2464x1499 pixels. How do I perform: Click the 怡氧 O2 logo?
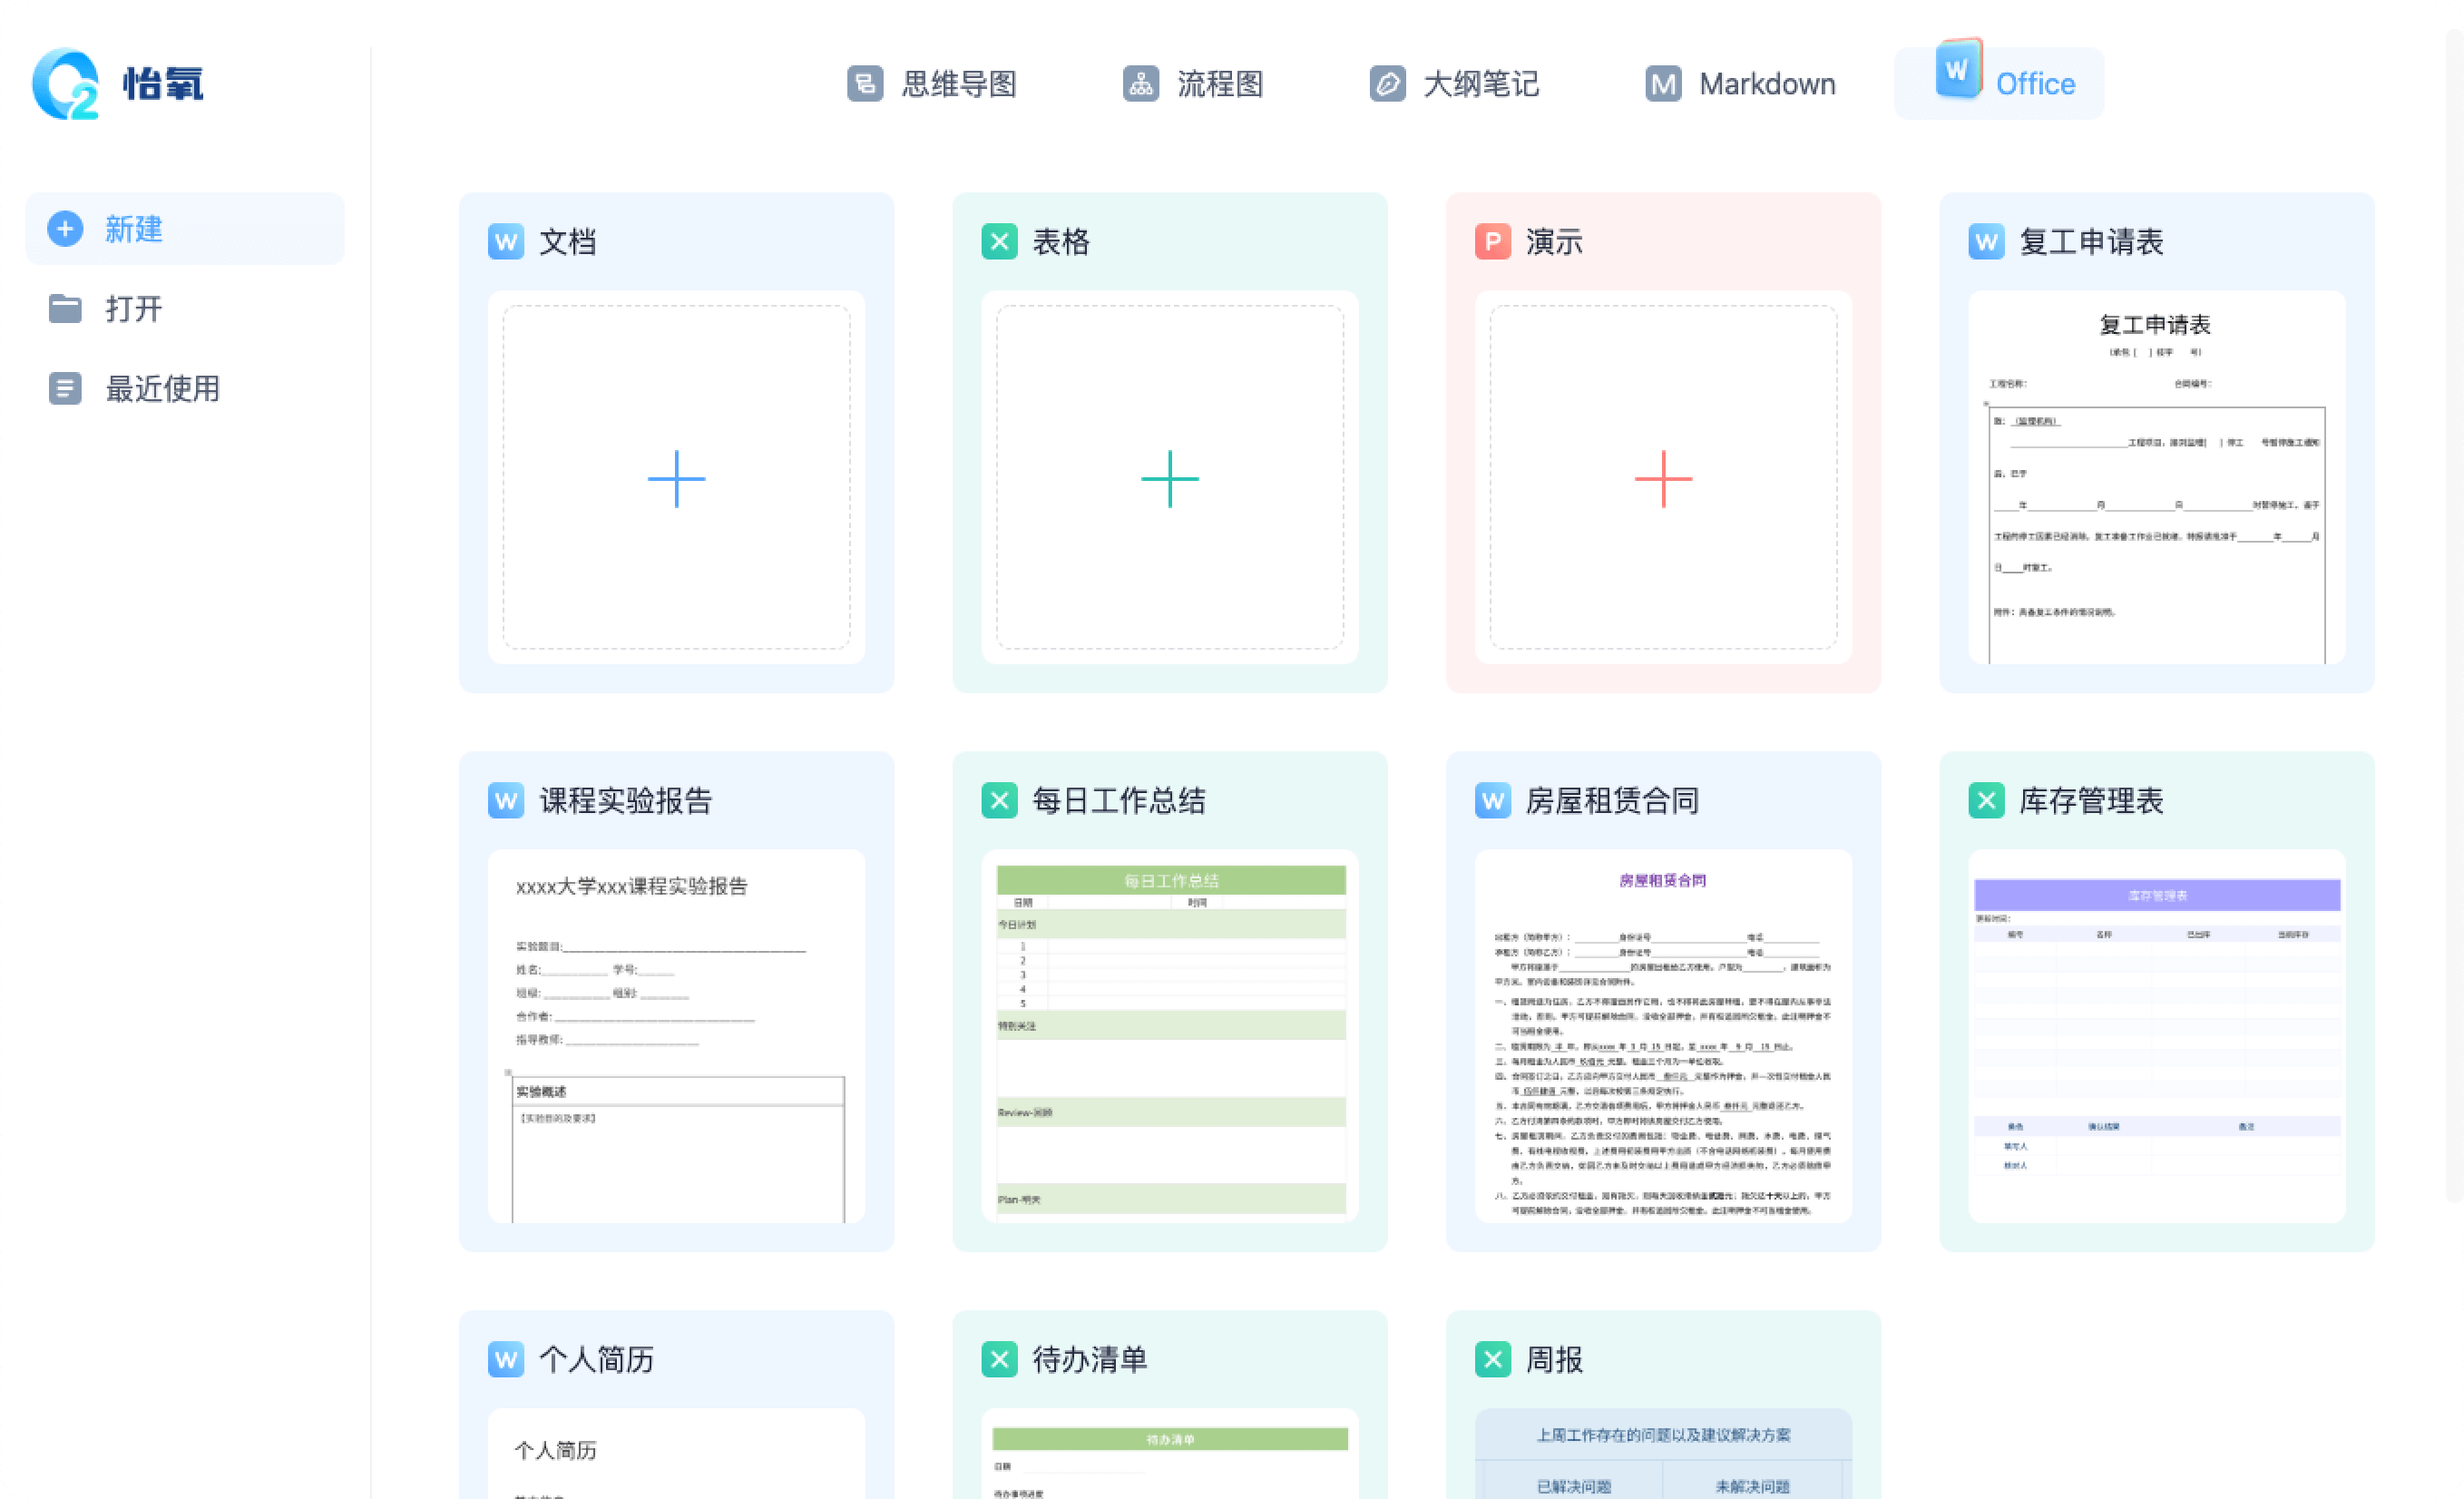tap(118, 83)
